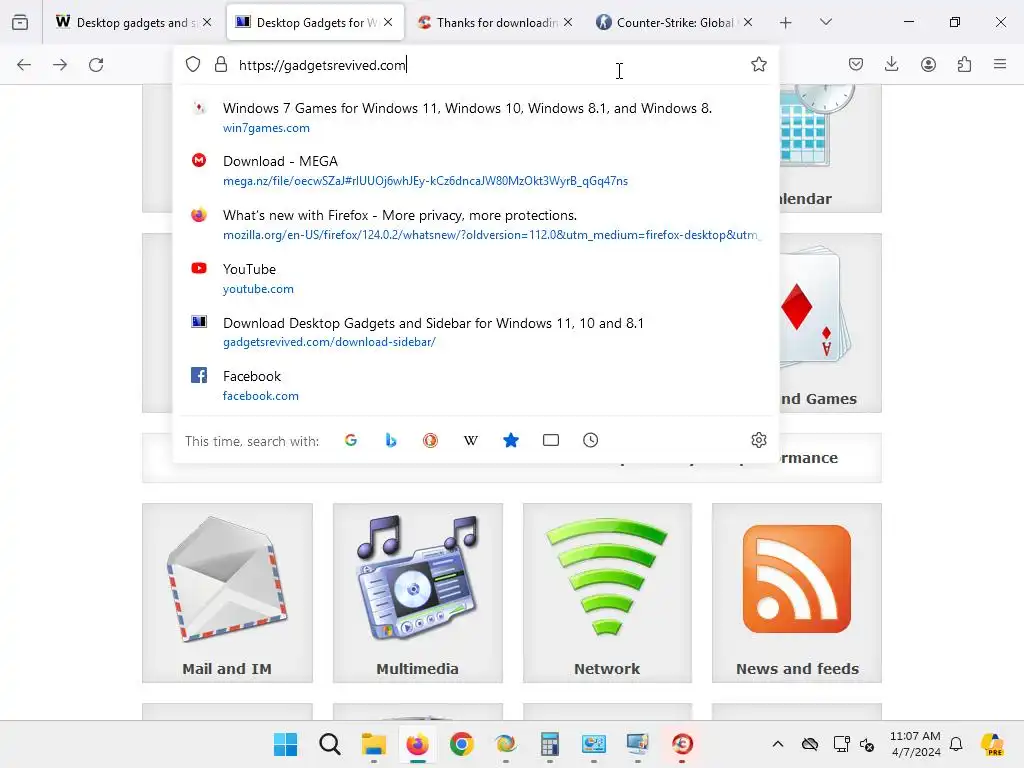The width and height of the screenshot is (1024, 768).
Task: Open Windows taskbar search
Action: point(330,744)
